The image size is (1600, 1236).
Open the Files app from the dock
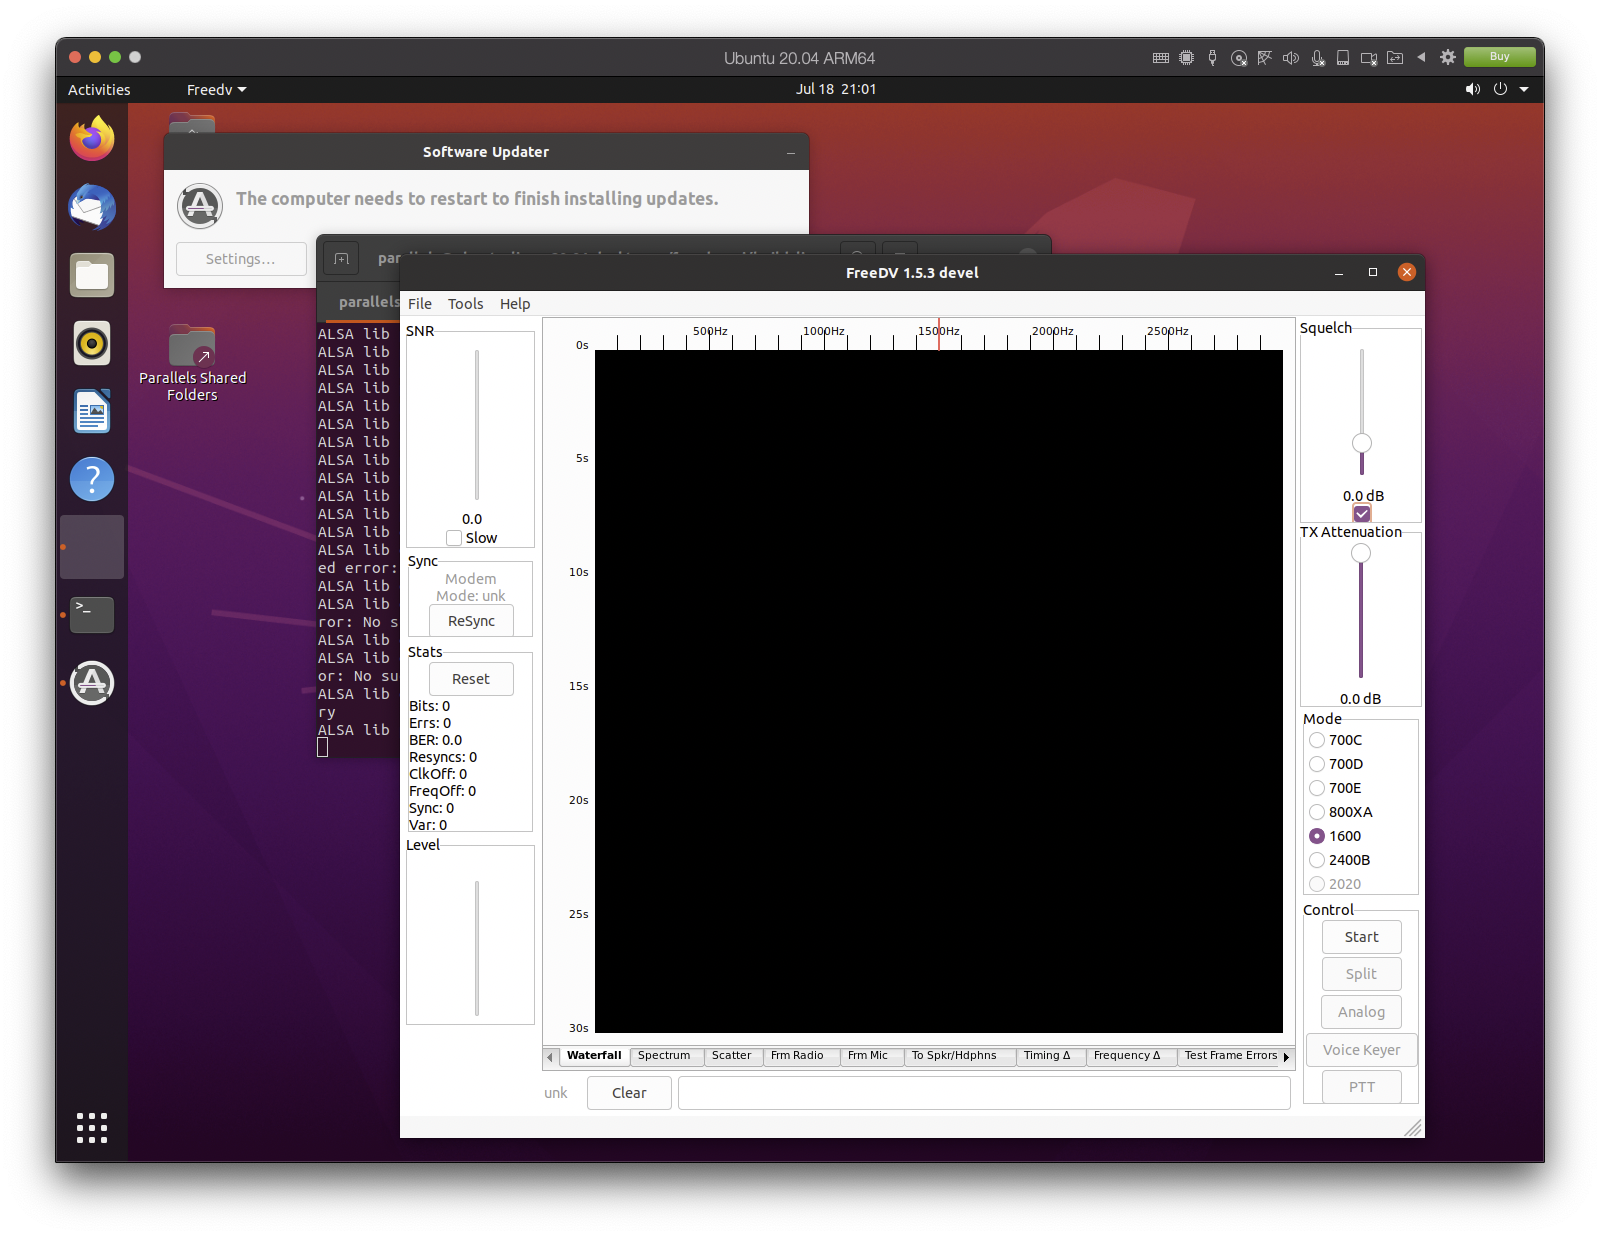click(91, 276)
